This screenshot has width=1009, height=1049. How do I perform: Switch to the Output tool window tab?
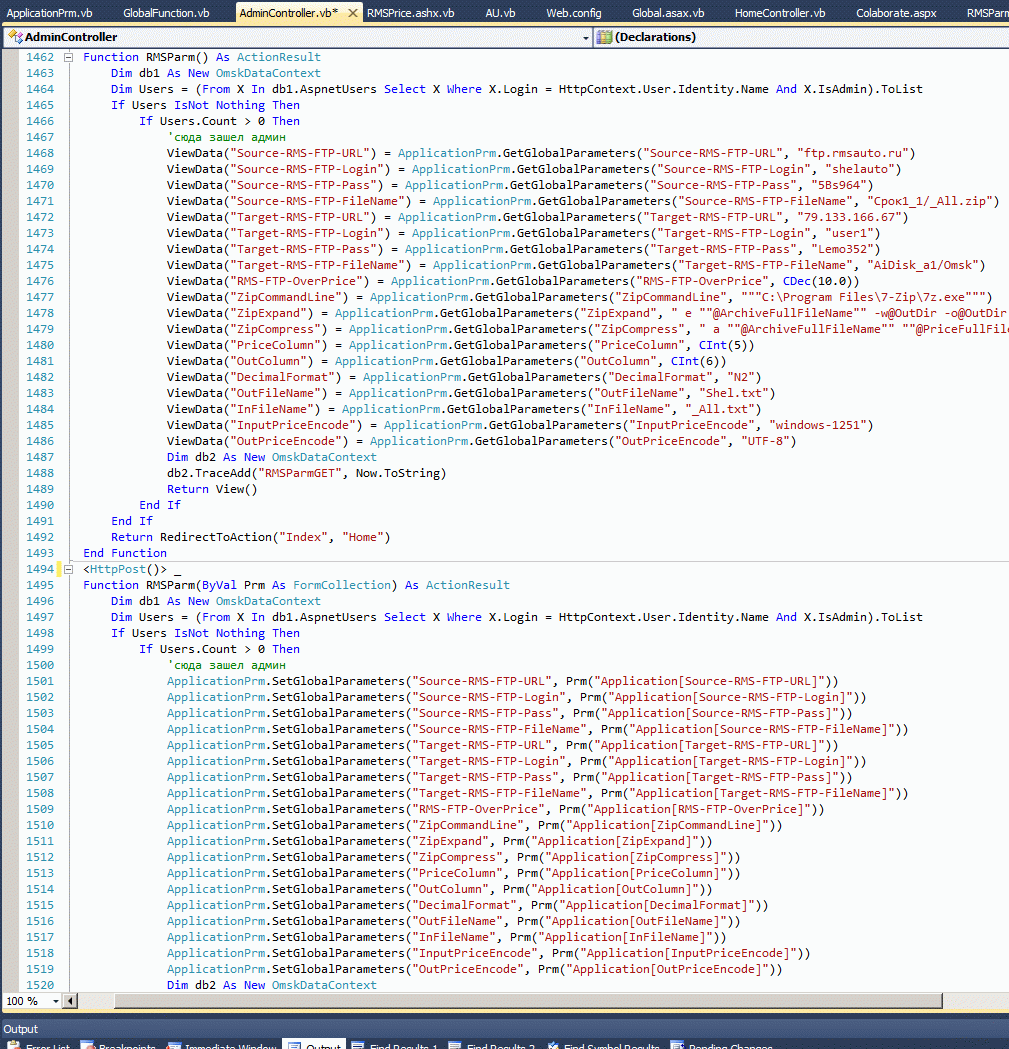[x=316, y=1046]
